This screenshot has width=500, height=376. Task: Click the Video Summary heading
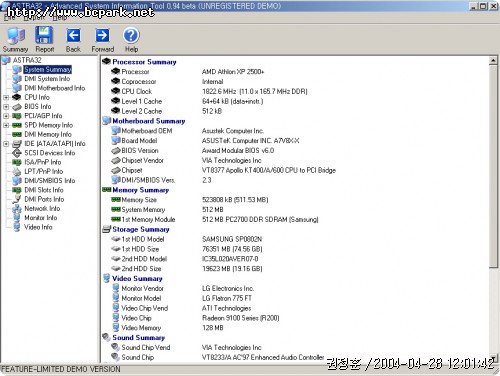137,278
